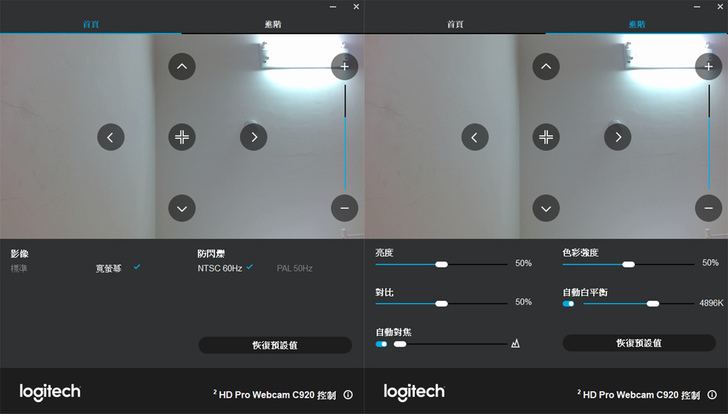Zoom in using plus button in right window
The image size is (728, 414).
coord(708,66)
